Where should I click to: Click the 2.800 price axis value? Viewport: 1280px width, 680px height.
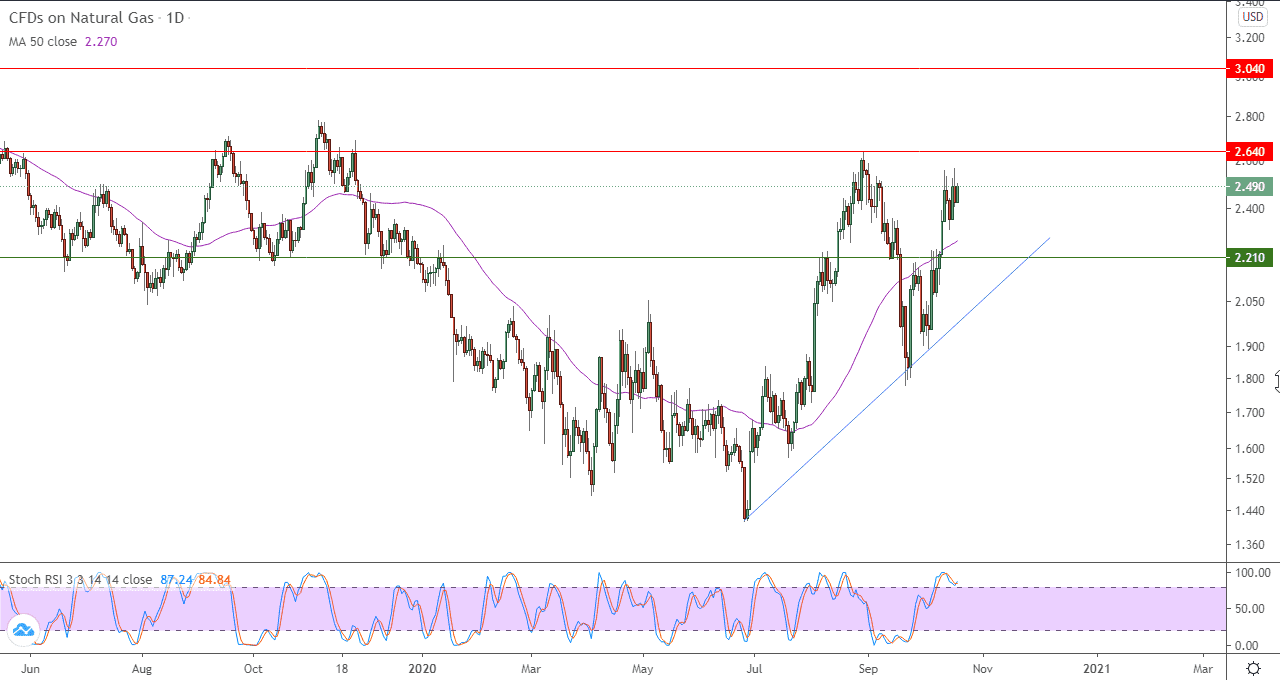pyautogui.click(x=1251, y=117)
